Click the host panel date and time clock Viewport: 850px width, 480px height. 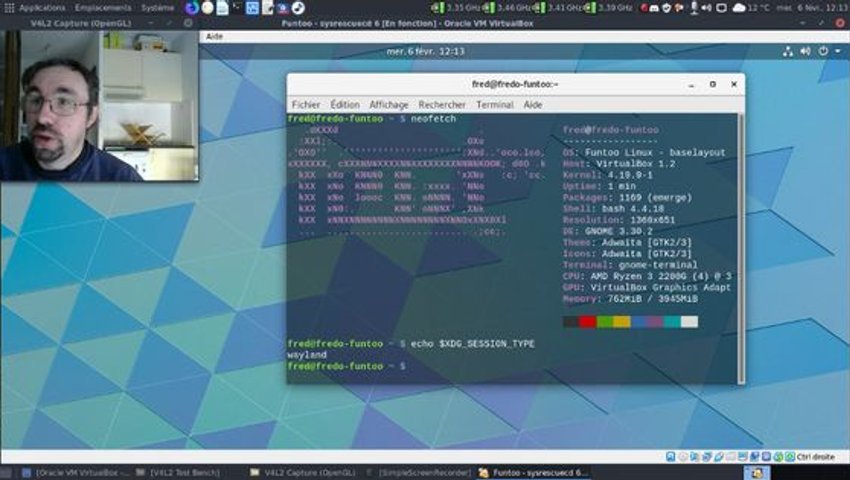click(x=812, y=8)
